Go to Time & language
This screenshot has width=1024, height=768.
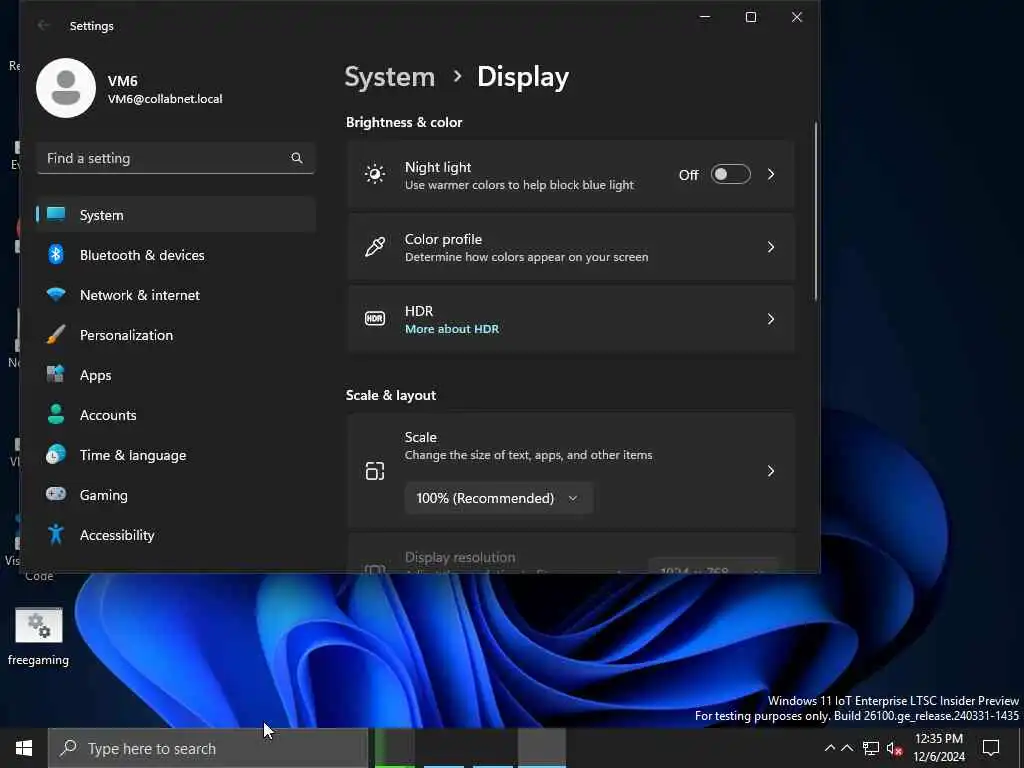pos(176,455)
